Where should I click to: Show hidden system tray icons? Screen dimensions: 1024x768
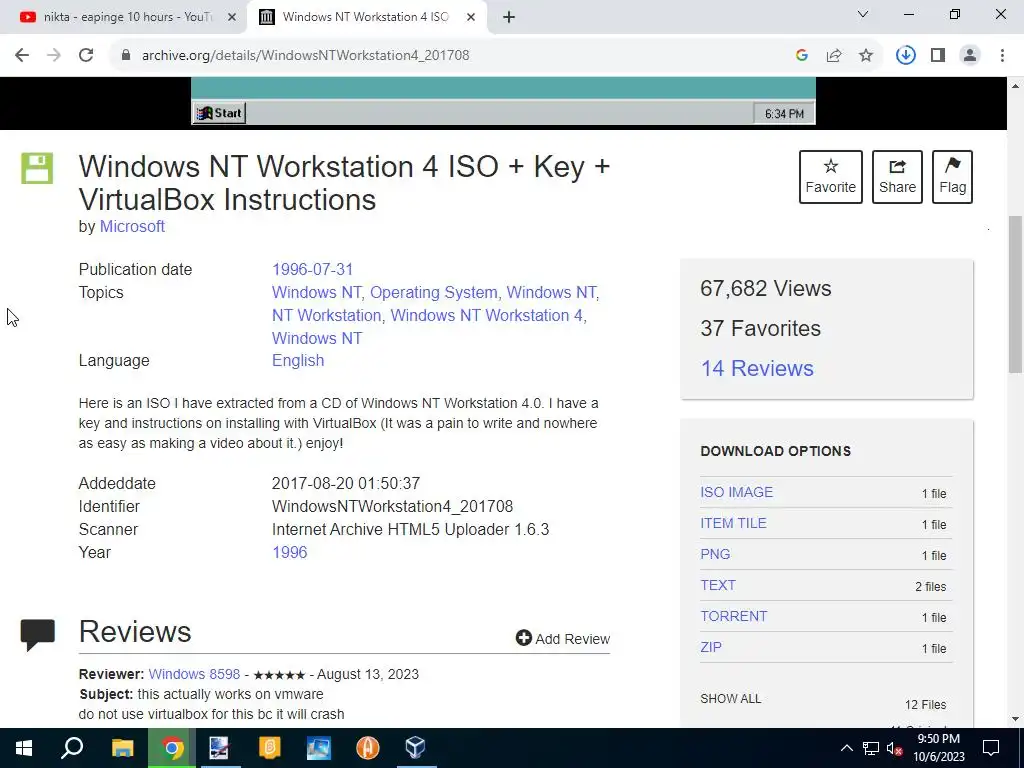tap(846, 748)
